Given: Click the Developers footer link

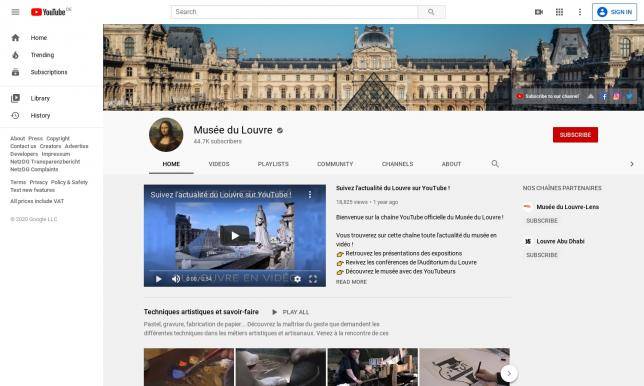Looking at the screenshot, I should click(24, 154).
